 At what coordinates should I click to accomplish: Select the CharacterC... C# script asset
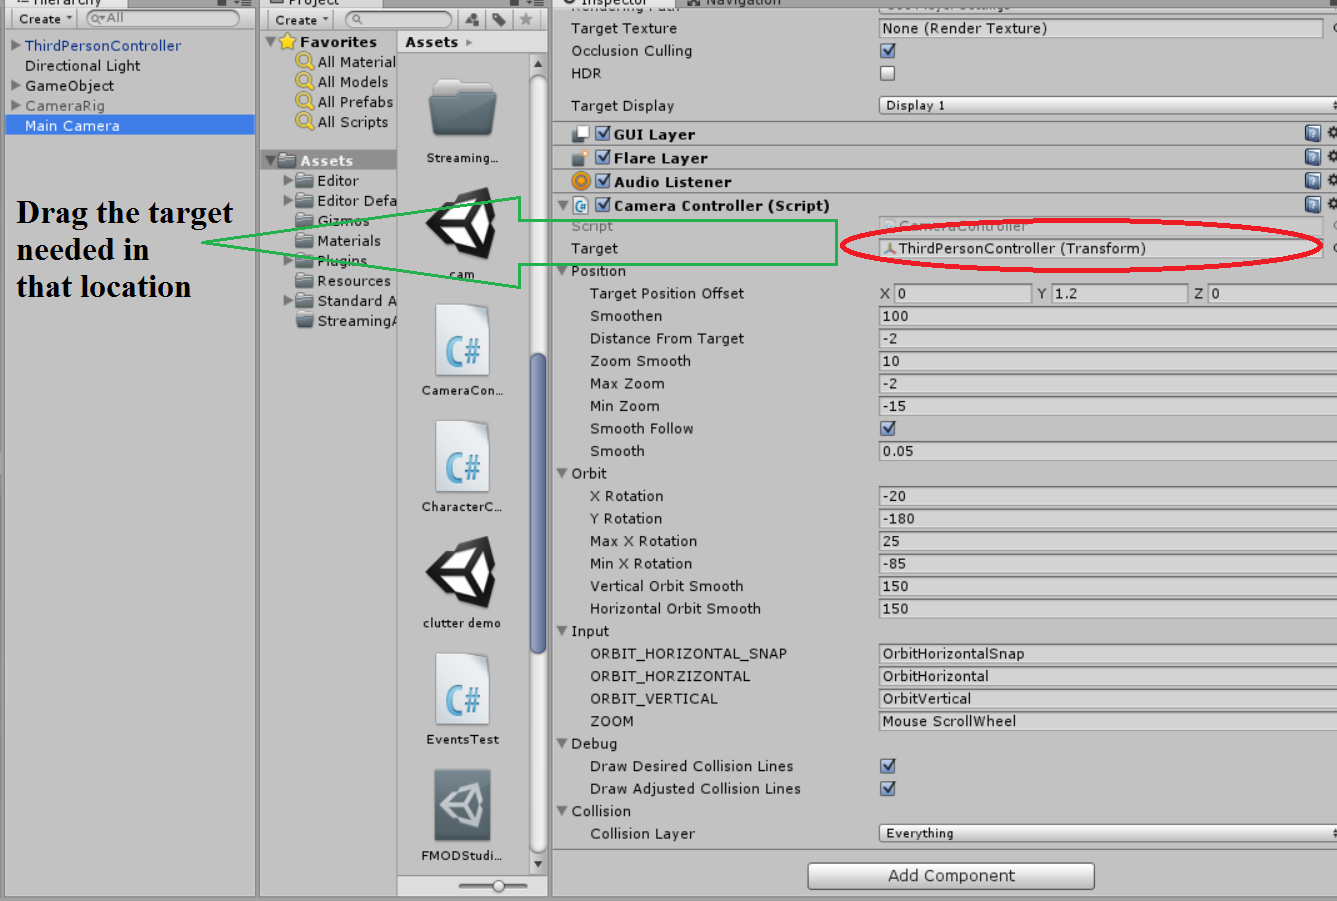point(462,457)
